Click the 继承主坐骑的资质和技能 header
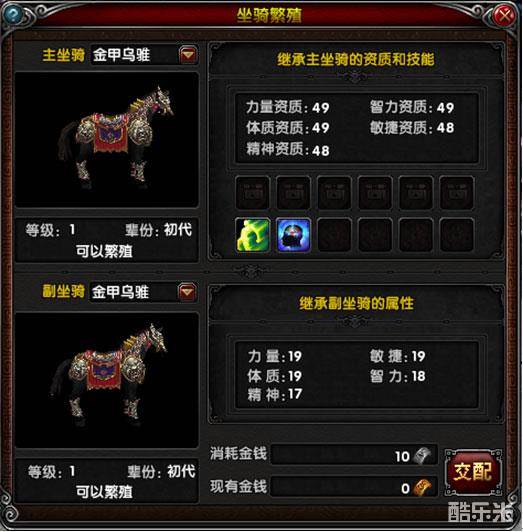Screen dimensions: 523x532 [x=356, y=59]
